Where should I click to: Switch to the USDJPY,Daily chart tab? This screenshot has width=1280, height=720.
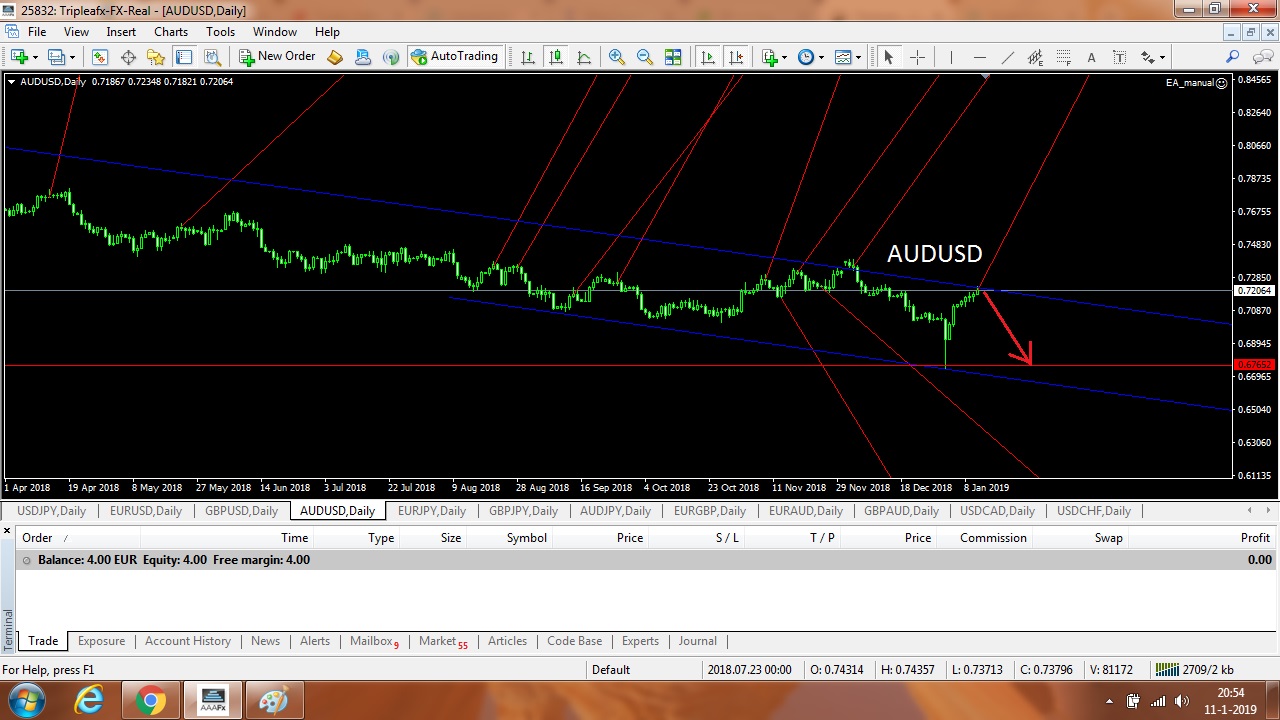(52, 511)
